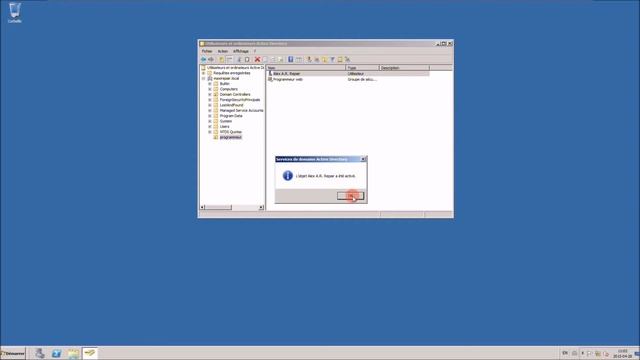Sort by the Nom column header
Screen dimensions: 640x360
point(306,68)
